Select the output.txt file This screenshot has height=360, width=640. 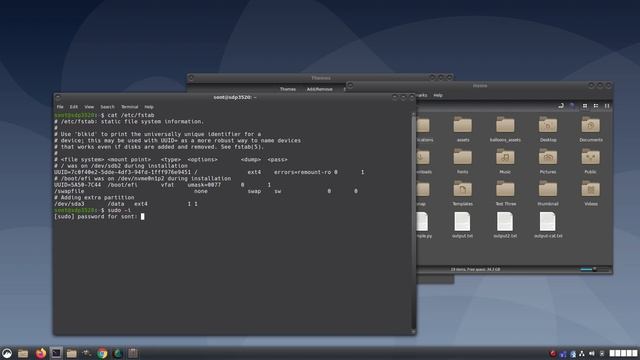[x=462, y=225]
